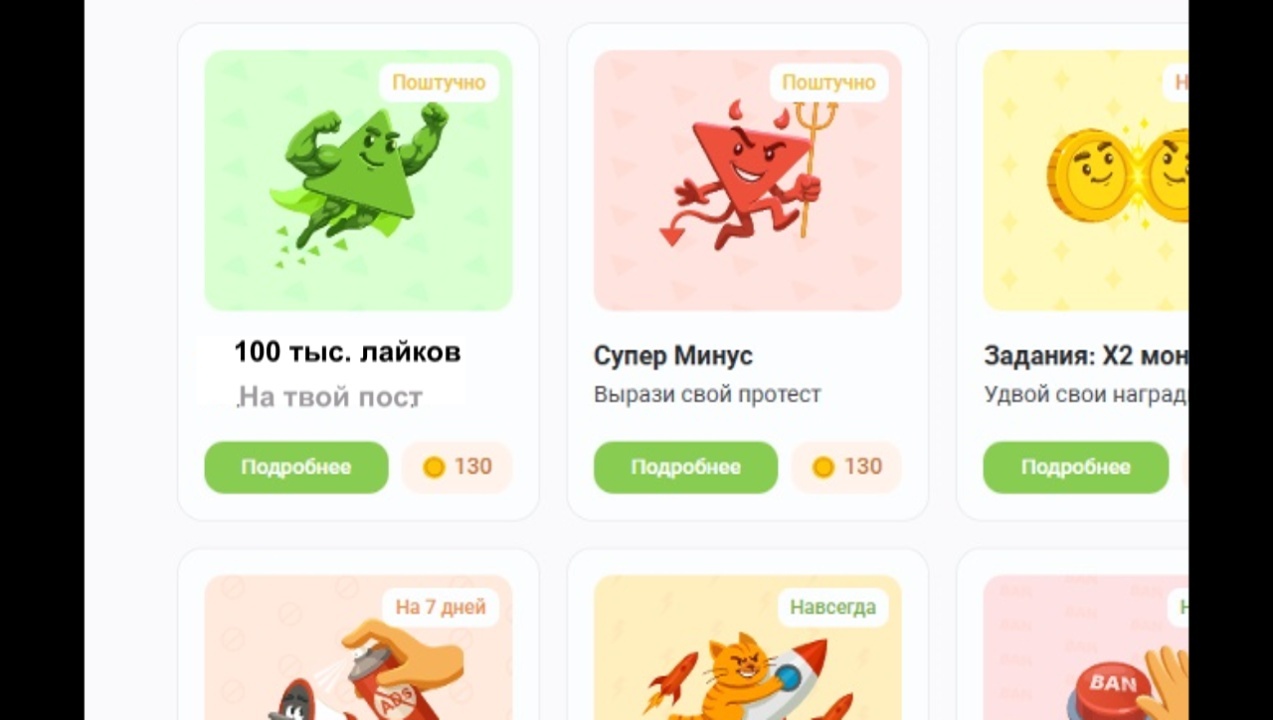Viewport: 1273px width, 720px height.
Task: Click the red devil triangle illustration
Action: tap(748, 180)
